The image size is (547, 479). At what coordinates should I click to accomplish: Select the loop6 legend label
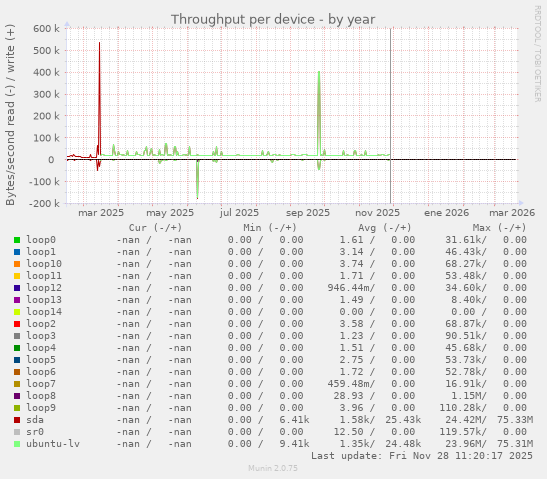click(41, 372)
